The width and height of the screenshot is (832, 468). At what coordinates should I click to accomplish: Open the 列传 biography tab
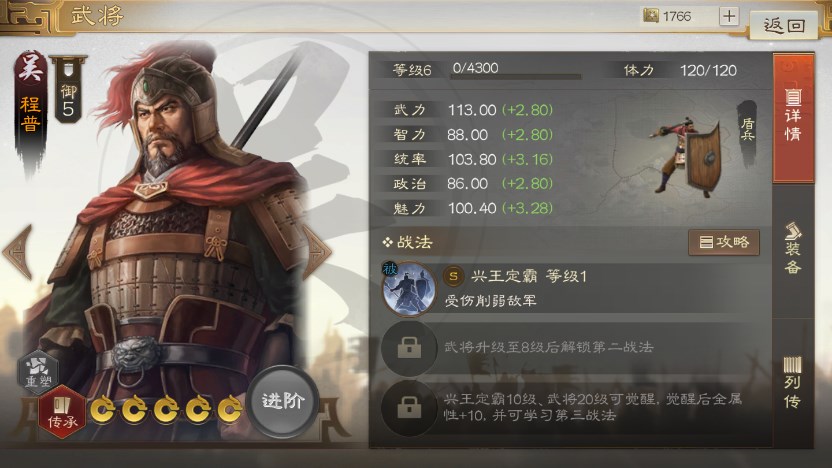[x=793, y=382]
